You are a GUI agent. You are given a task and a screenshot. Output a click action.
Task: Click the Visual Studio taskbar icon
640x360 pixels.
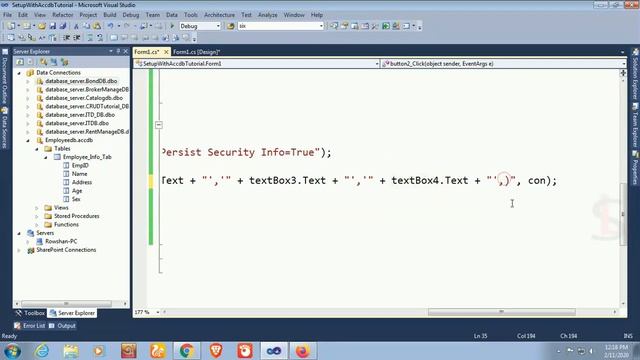274,351
